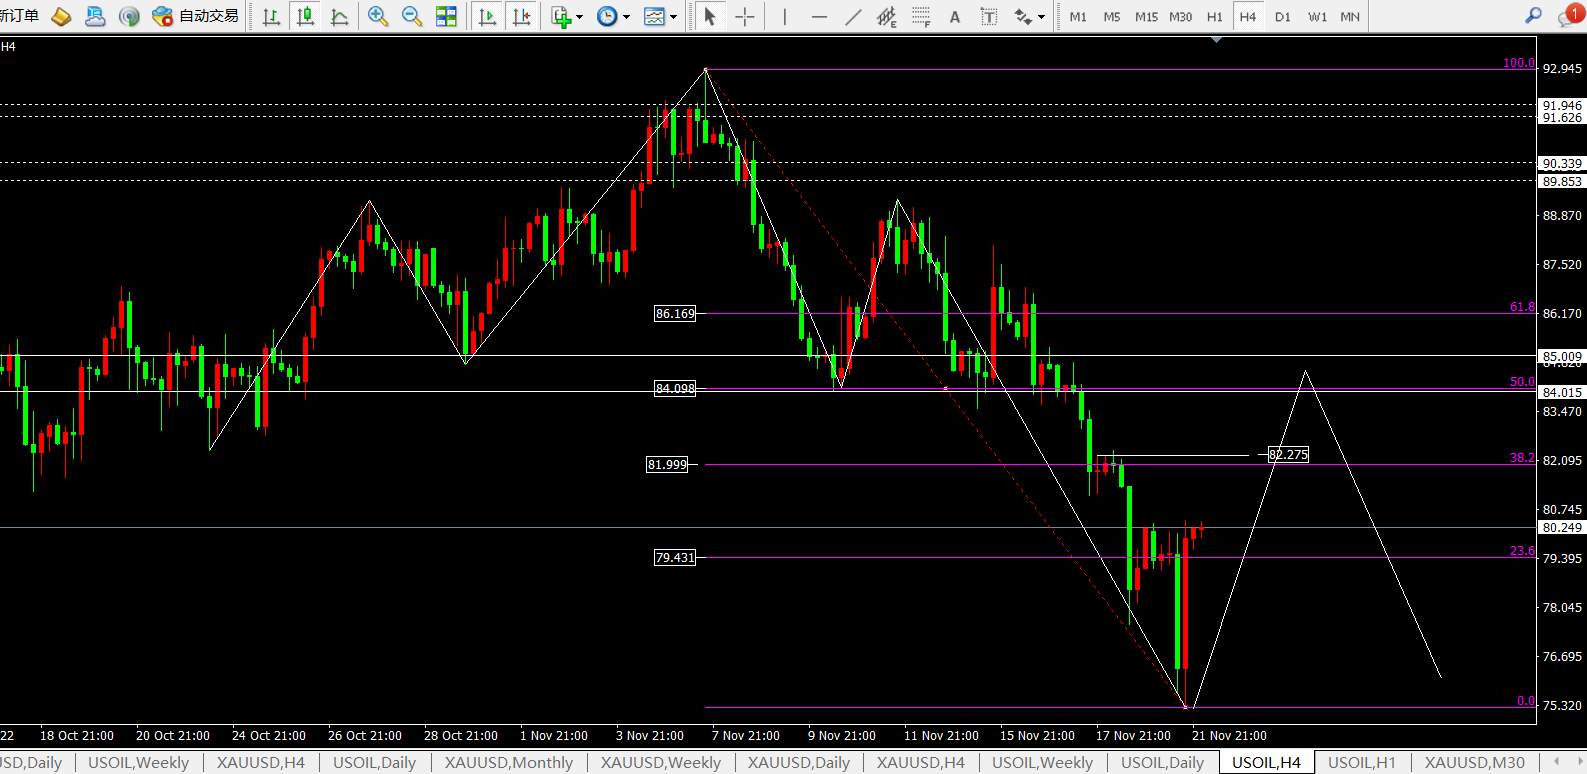Viewport: 1587px width, 774px height.
Task: Select the horizontal line drawing tool
Action: point(819,16)
